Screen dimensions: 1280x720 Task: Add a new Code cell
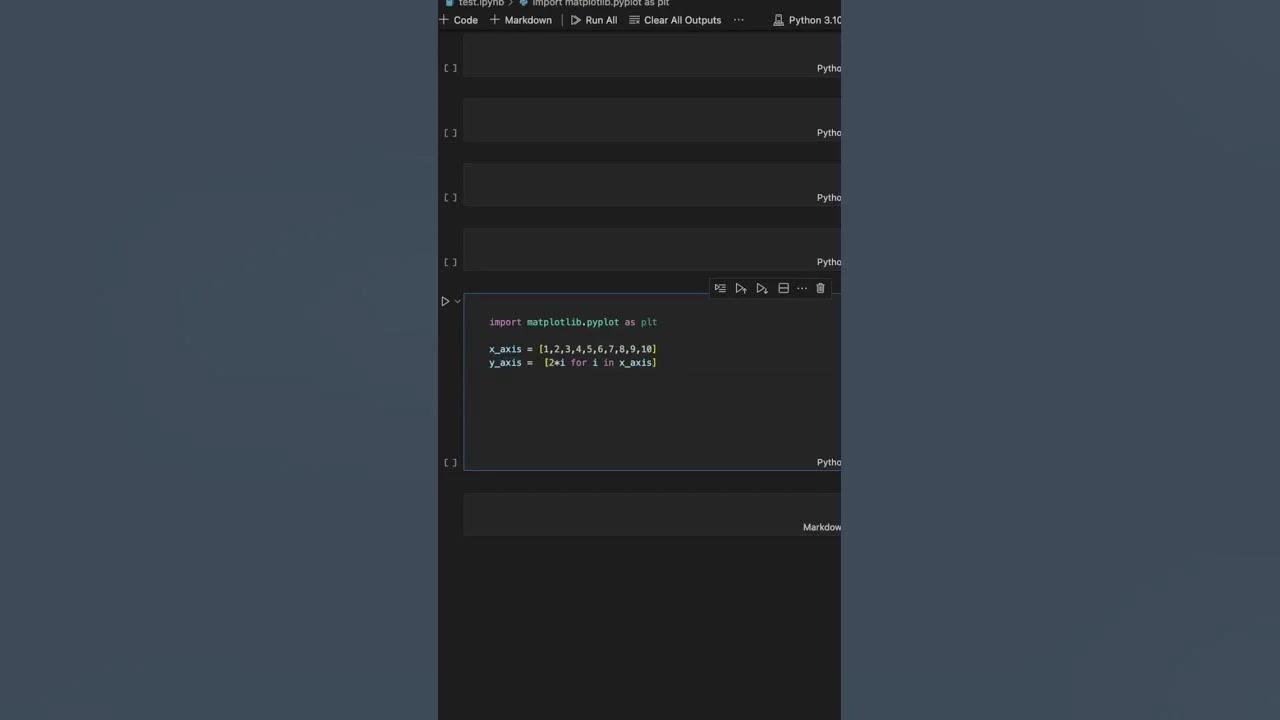459,20
